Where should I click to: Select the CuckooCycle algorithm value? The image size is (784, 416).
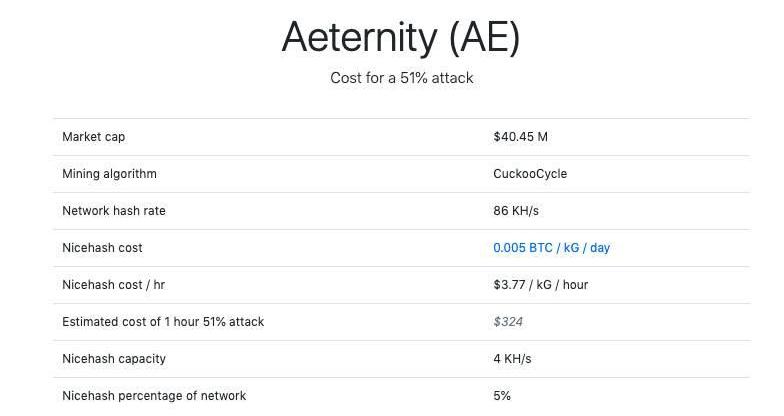coord(529,174)
